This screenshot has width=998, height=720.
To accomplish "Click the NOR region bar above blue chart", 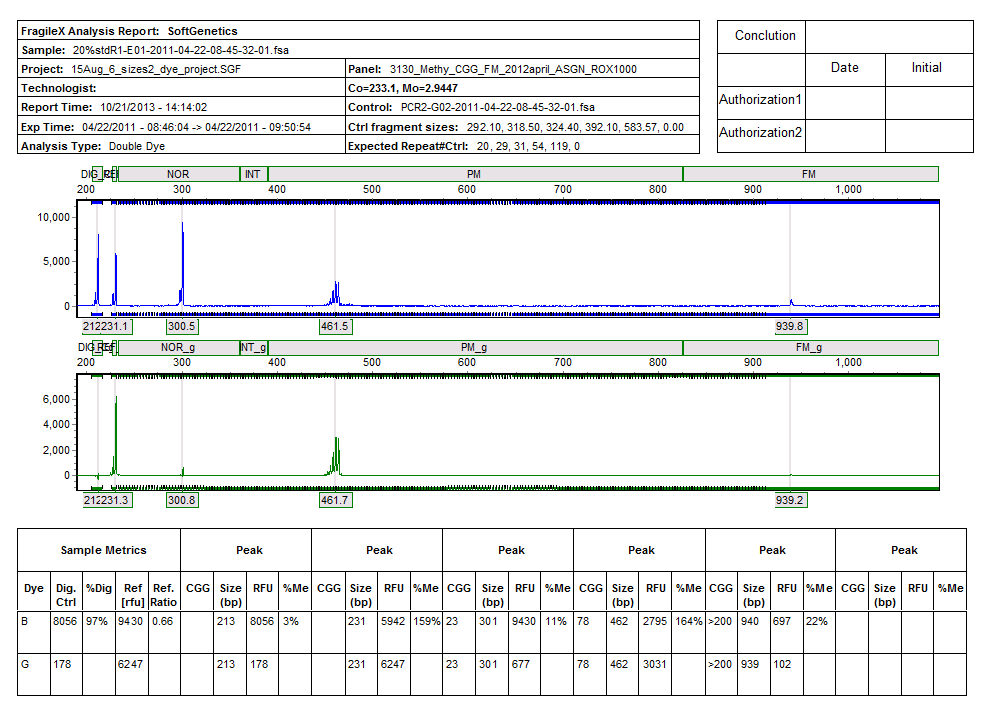I will pyautogui.click(x=179, y=174).
